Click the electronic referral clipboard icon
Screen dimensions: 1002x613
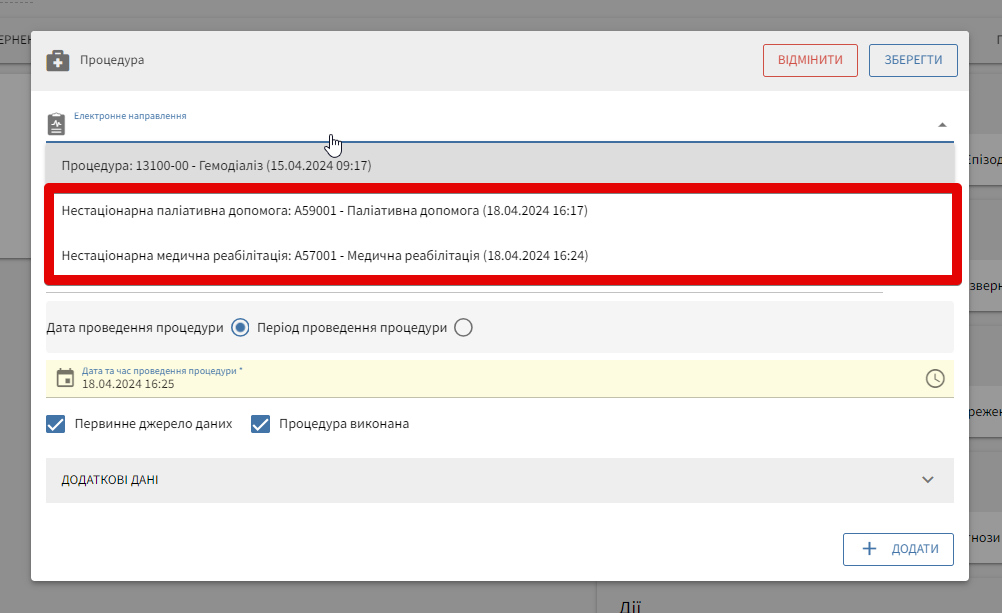pos(57,124)
